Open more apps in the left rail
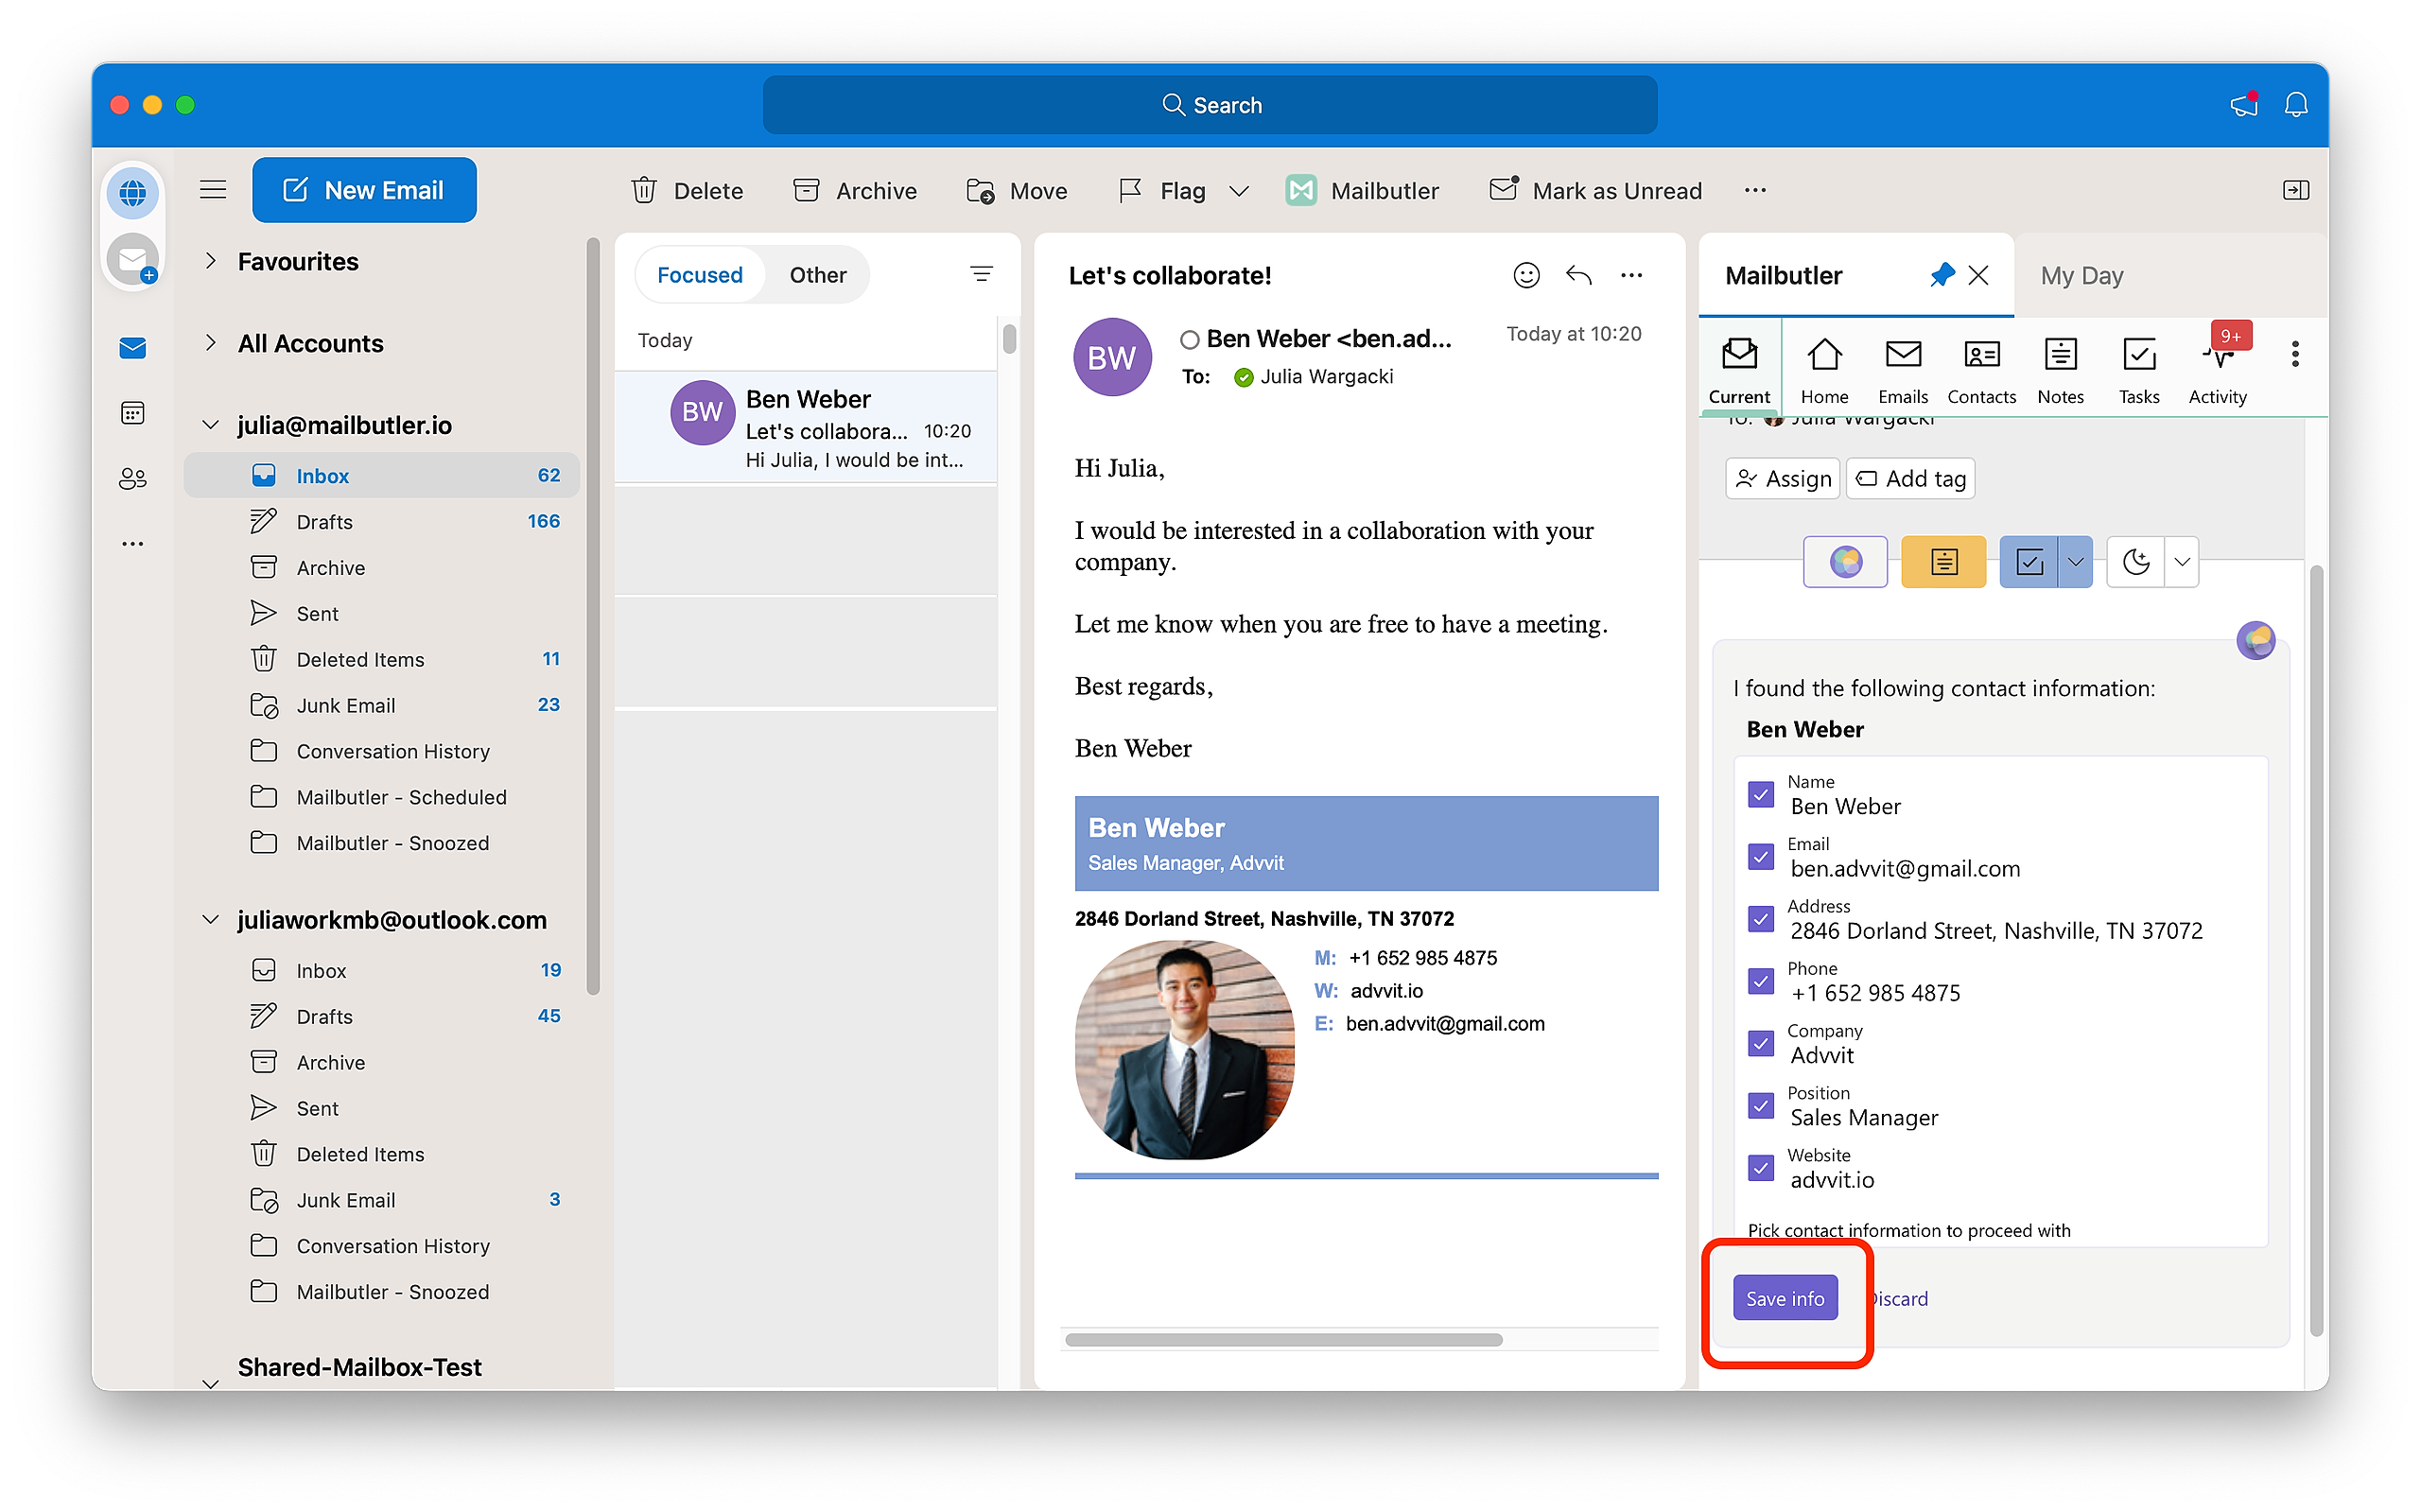2421x1512 pixels. coord(133,544)
